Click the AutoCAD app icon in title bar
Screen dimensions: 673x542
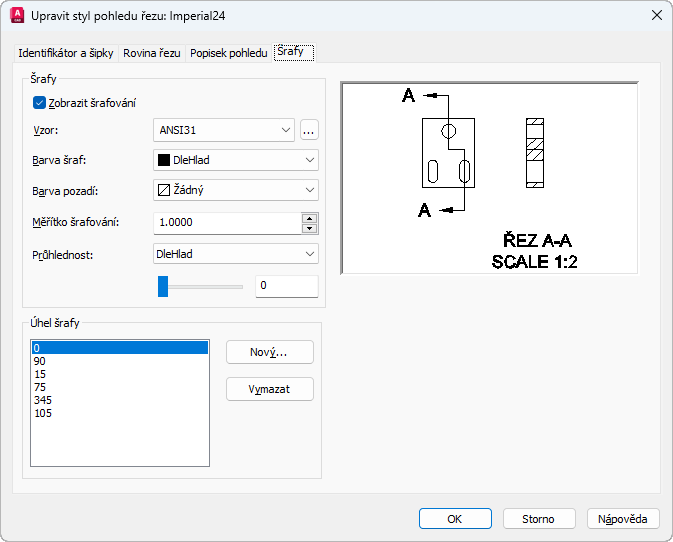16,15
